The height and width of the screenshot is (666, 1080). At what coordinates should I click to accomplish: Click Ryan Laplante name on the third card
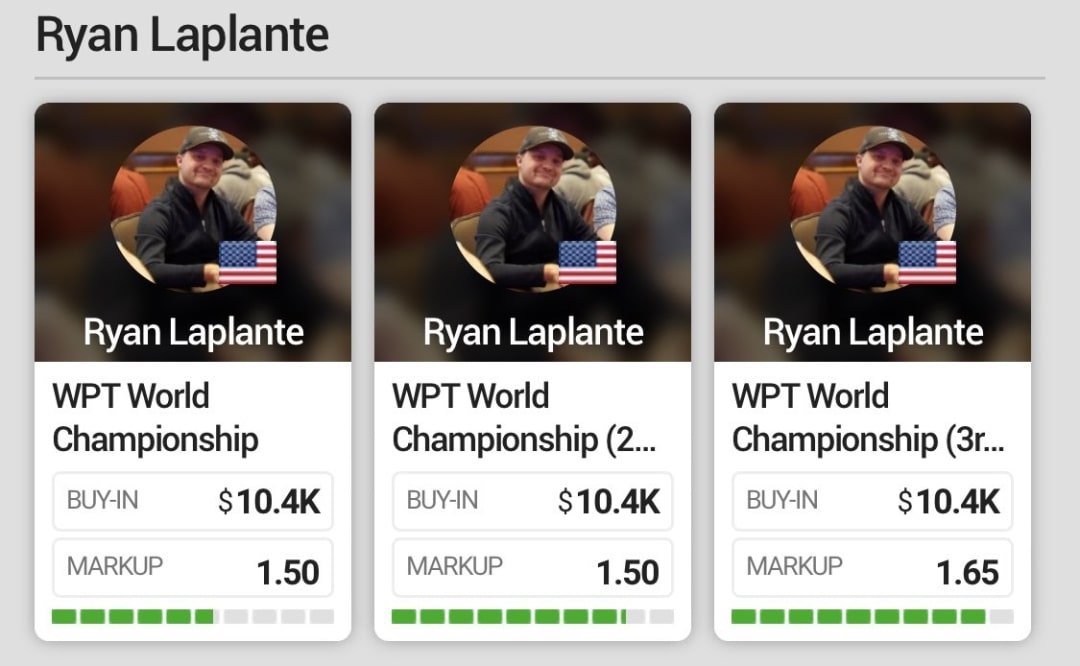[x=873, y=332]
